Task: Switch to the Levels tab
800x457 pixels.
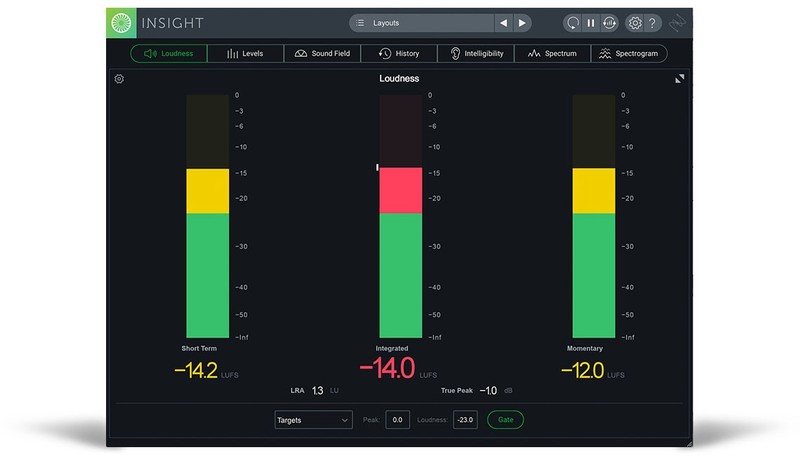Action: pyautogui.click(x=245, y=54)
